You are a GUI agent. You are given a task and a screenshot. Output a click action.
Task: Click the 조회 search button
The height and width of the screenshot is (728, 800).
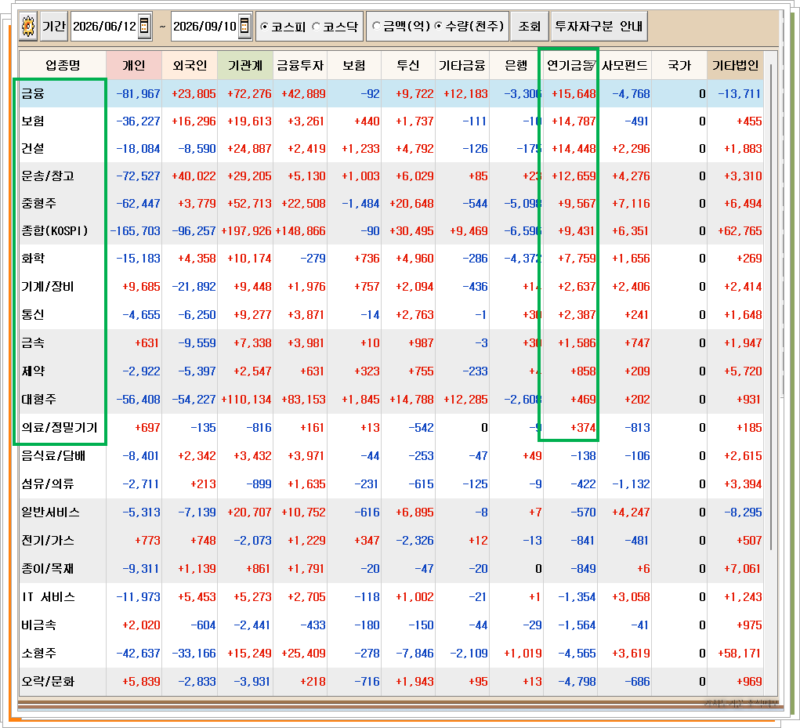click(529, 26)
